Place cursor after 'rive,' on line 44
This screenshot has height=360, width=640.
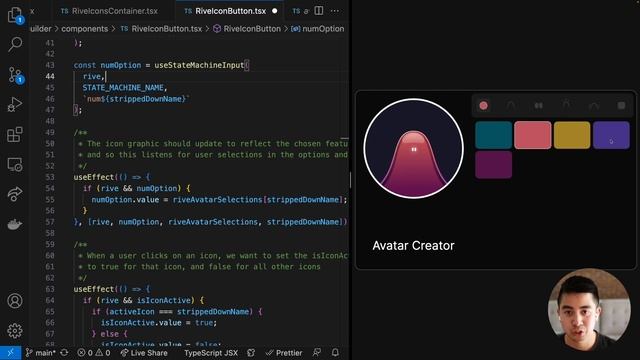point(105,76)
